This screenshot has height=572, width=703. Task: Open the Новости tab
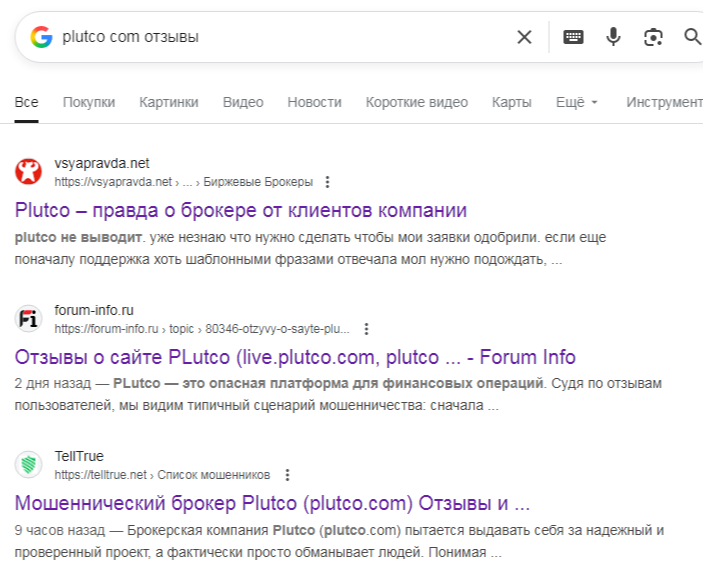[314, 102]
